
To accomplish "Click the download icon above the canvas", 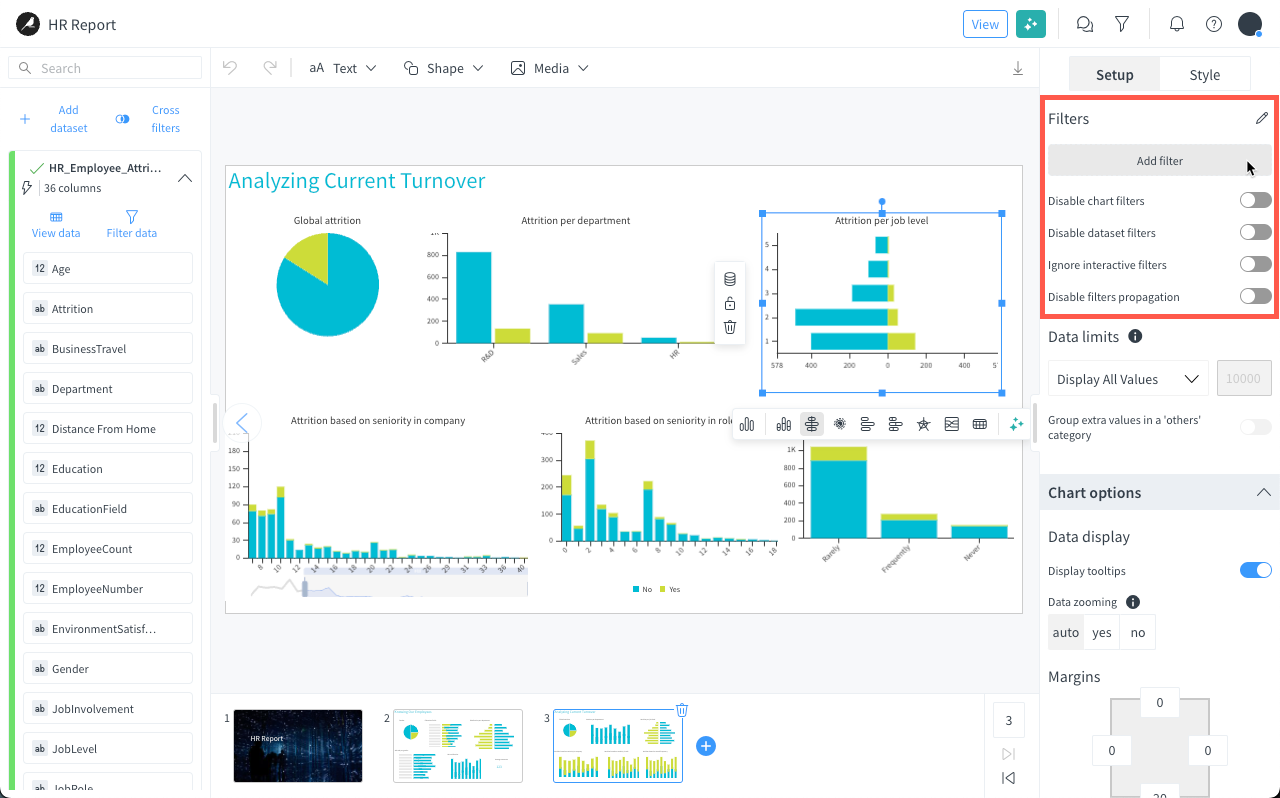I will point(1018,68).
